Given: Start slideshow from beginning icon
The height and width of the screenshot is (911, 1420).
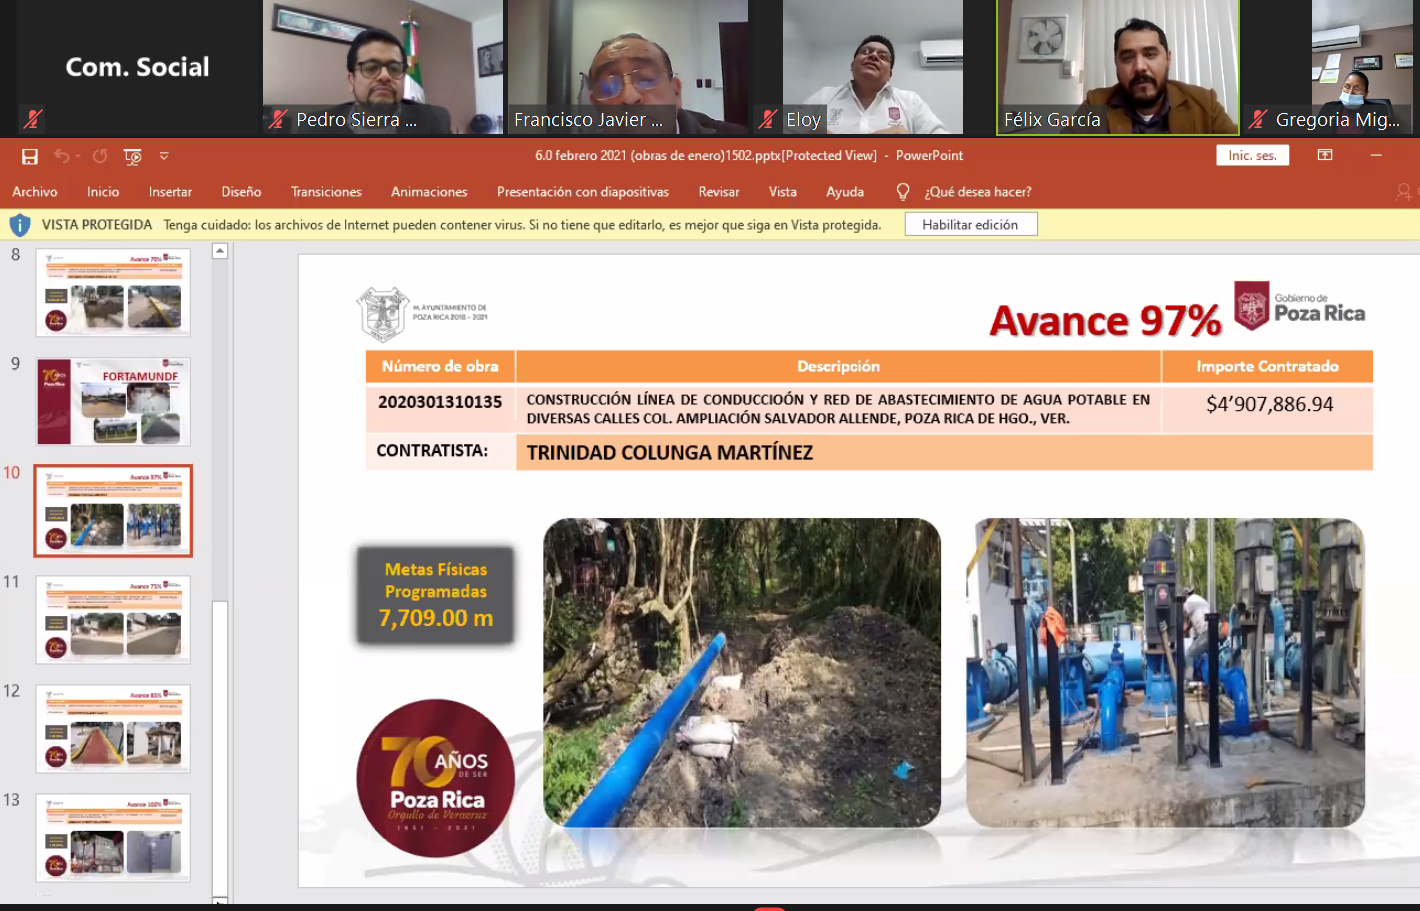Looking at the screenshot, I should click(x=132, y=156).
